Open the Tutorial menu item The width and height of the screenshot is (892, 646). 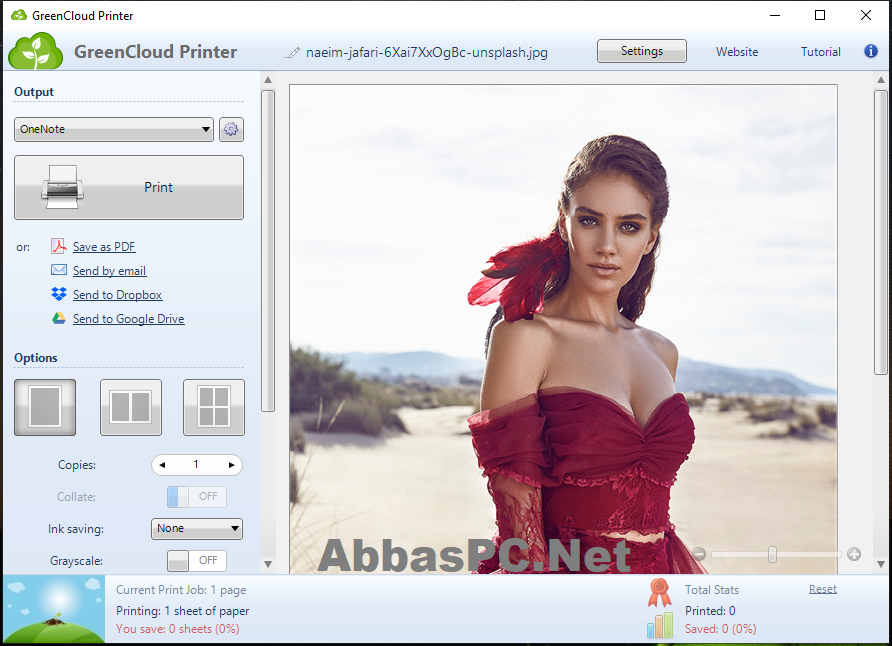click(820, 52)
